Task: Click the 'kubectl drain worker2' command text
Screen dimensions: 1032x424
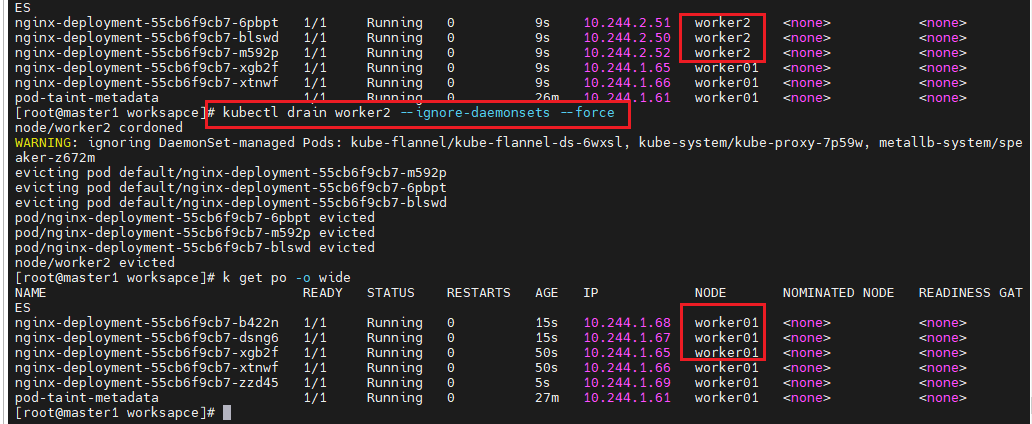Action: 307,113
